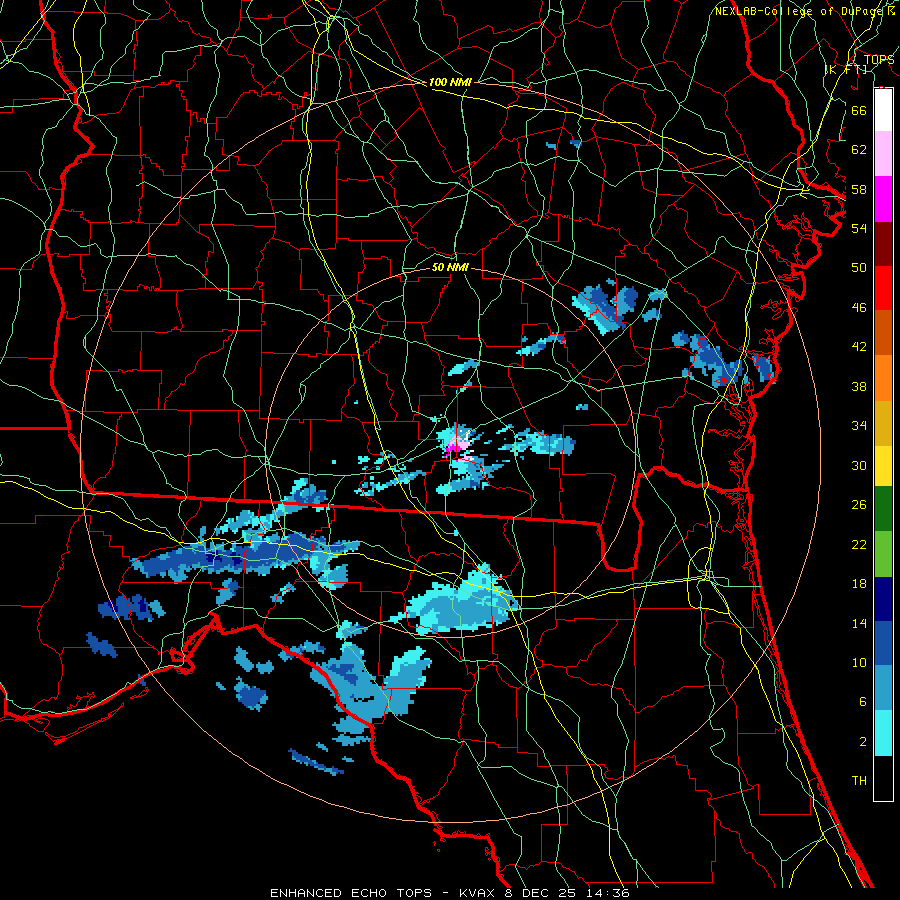Click the 18 legend label
Viewport: 900px width, 900px height.
[859, 584]
